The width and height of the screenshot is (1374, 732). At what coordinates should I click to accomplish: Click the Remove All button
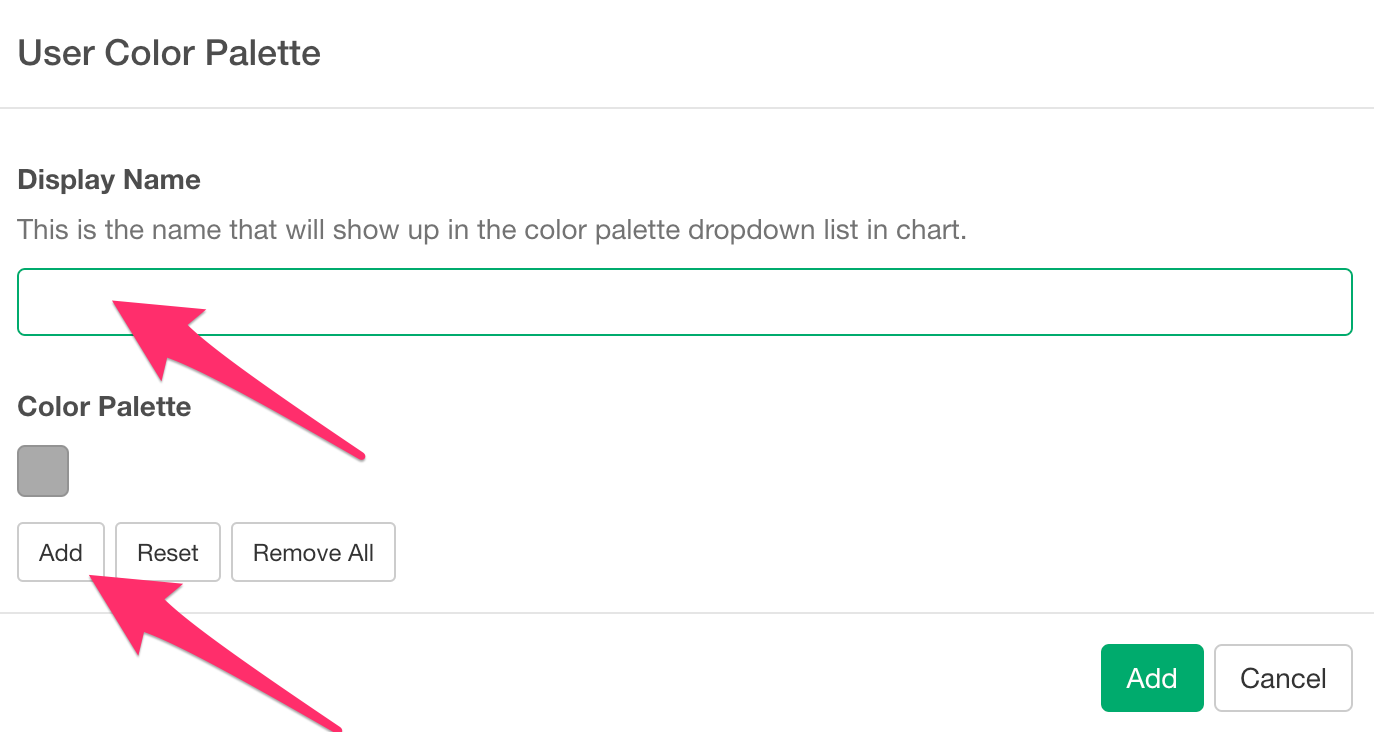click(313, 552)
